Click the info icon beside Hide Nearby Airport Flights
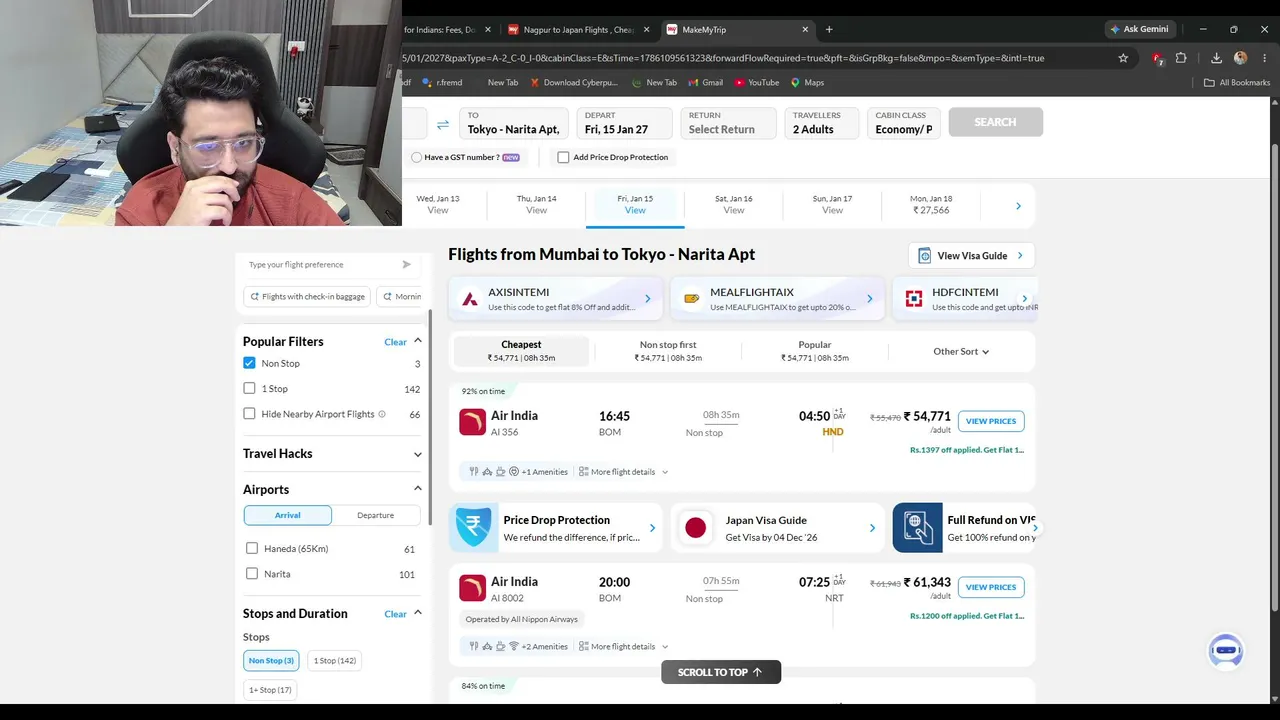The width and height of the screenshot is (1280, 720). click(x=382, y=414)
